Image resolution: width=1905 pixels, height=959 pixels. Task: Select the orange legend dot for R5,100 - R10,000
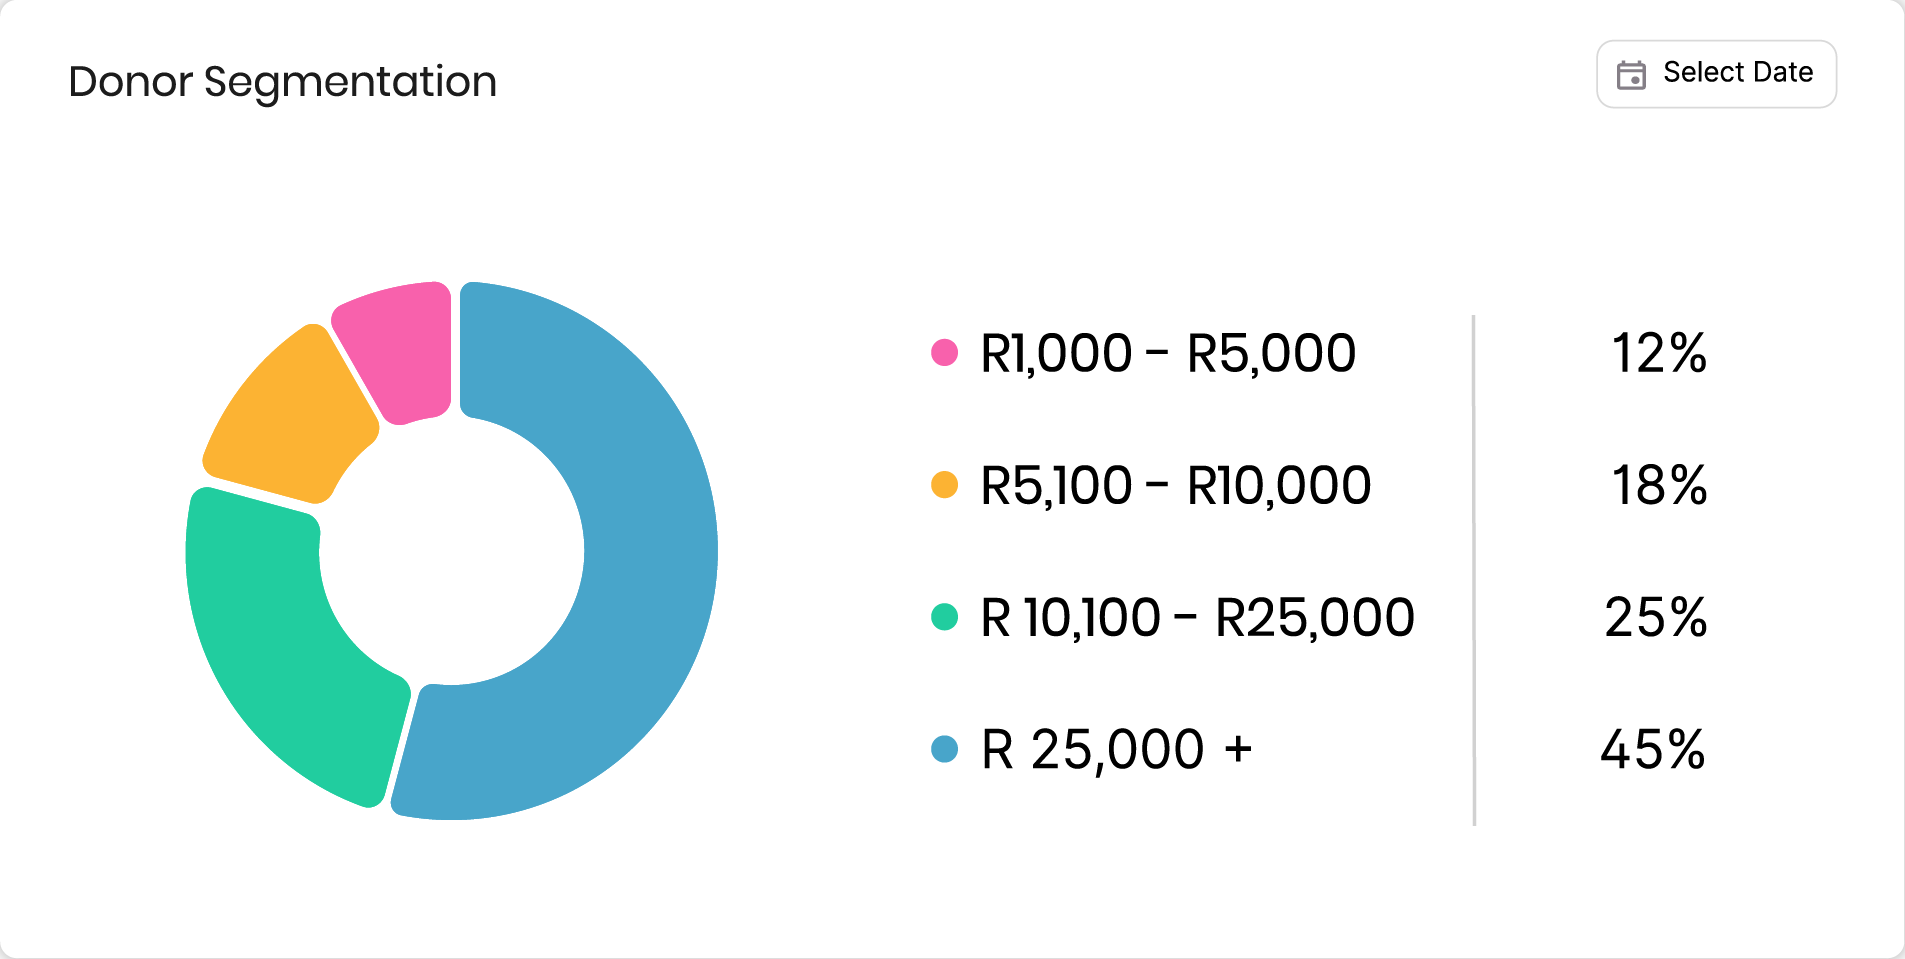[x=944, y=484]
